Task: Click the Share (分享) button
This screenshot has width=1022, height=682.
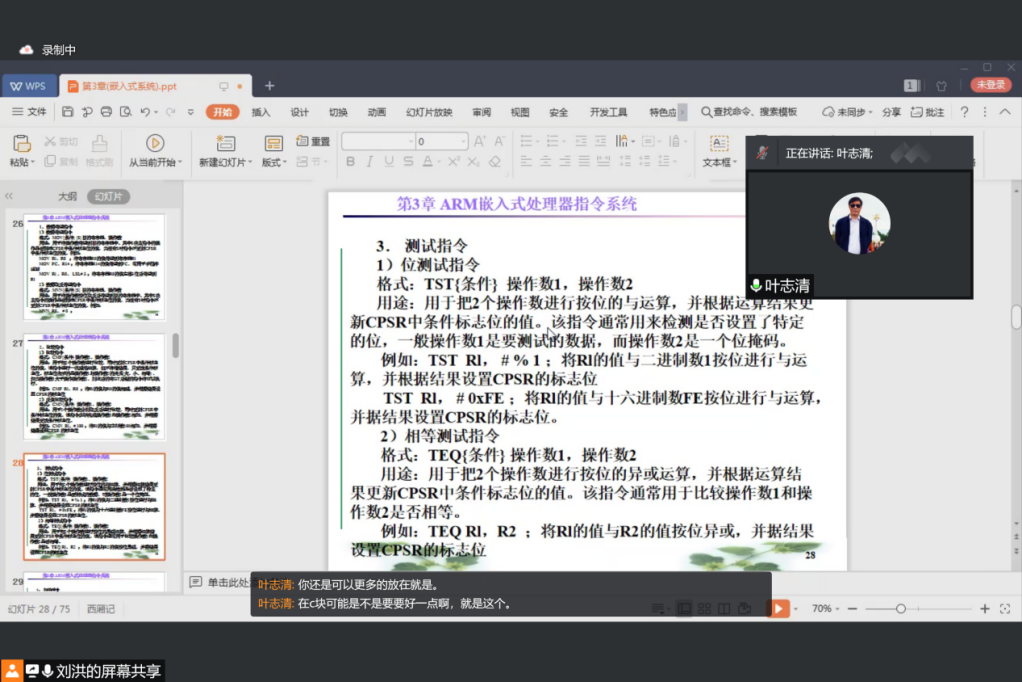Action: pyautogui.click(x=891, y=112)
